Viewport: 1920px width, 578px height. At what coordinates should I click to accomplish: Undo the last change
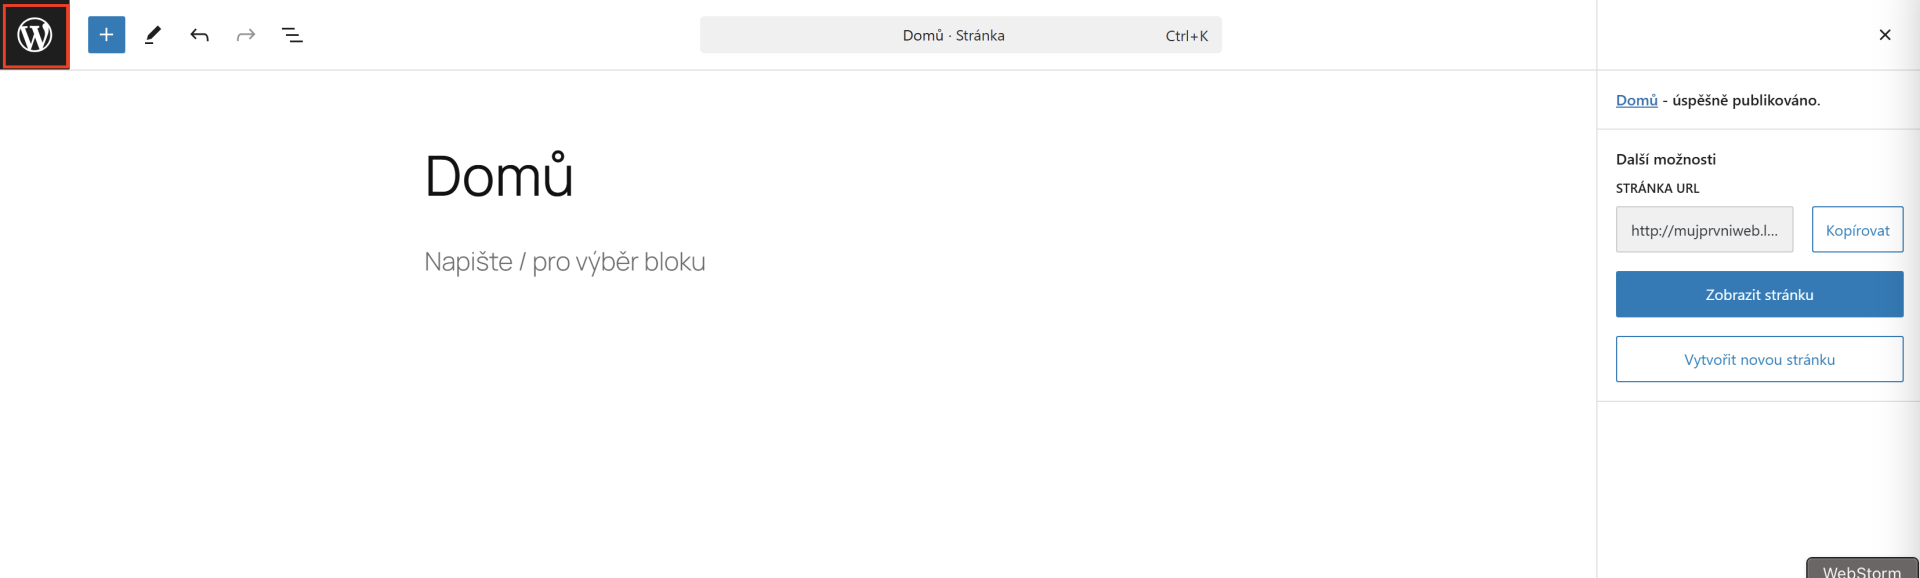(200, 35)
